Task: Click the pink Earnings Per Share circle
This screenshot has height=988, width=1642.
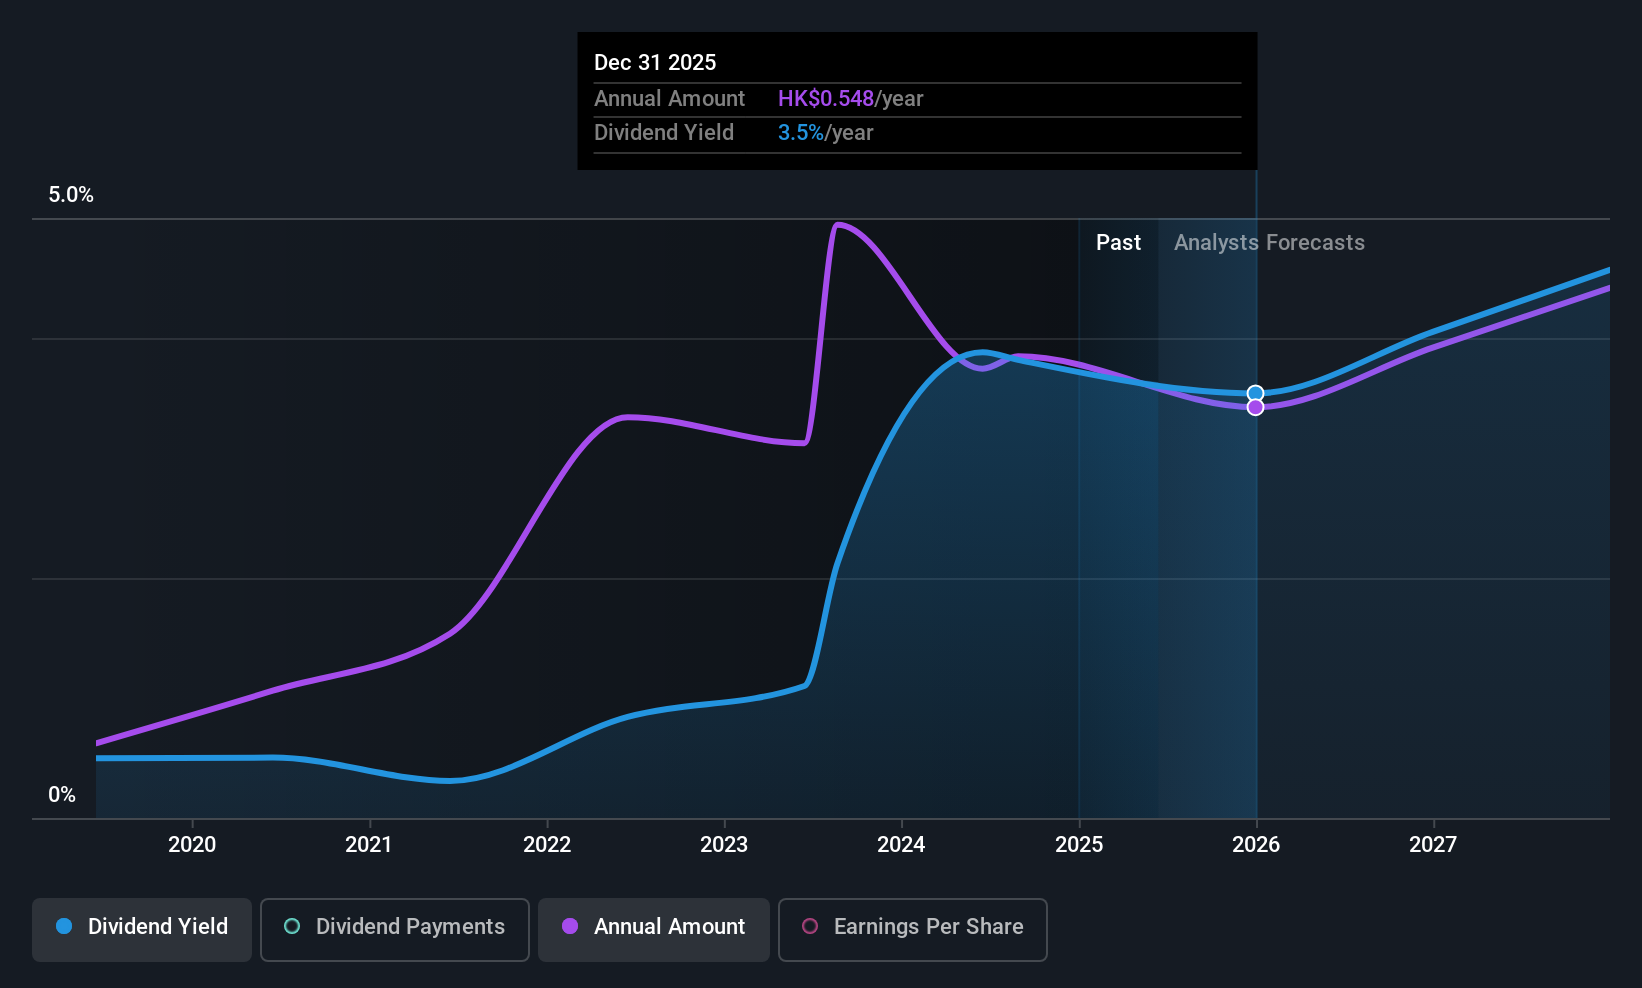Action: 810,926
